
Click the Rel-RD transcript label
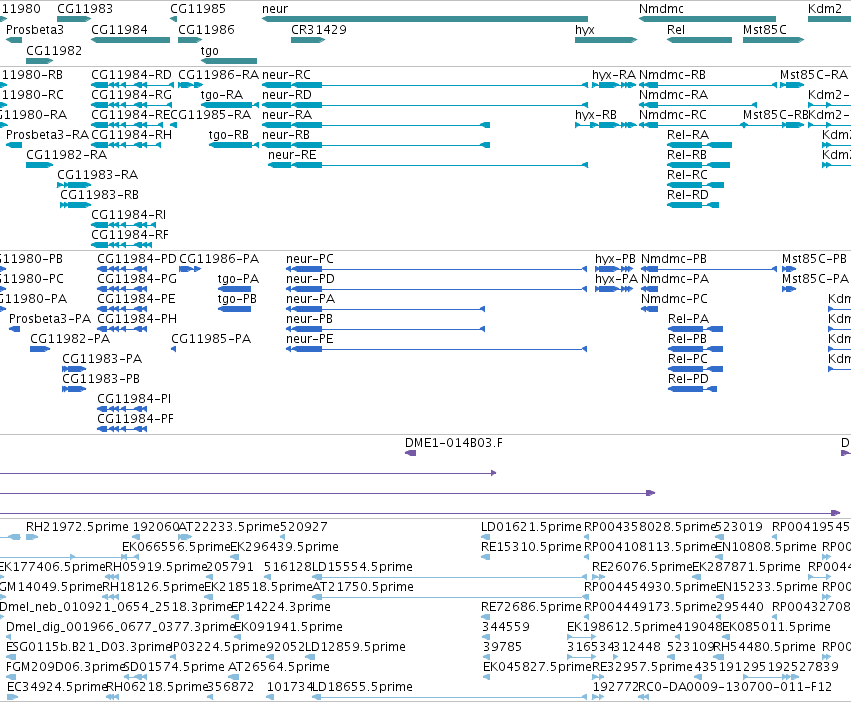point(688,194)
